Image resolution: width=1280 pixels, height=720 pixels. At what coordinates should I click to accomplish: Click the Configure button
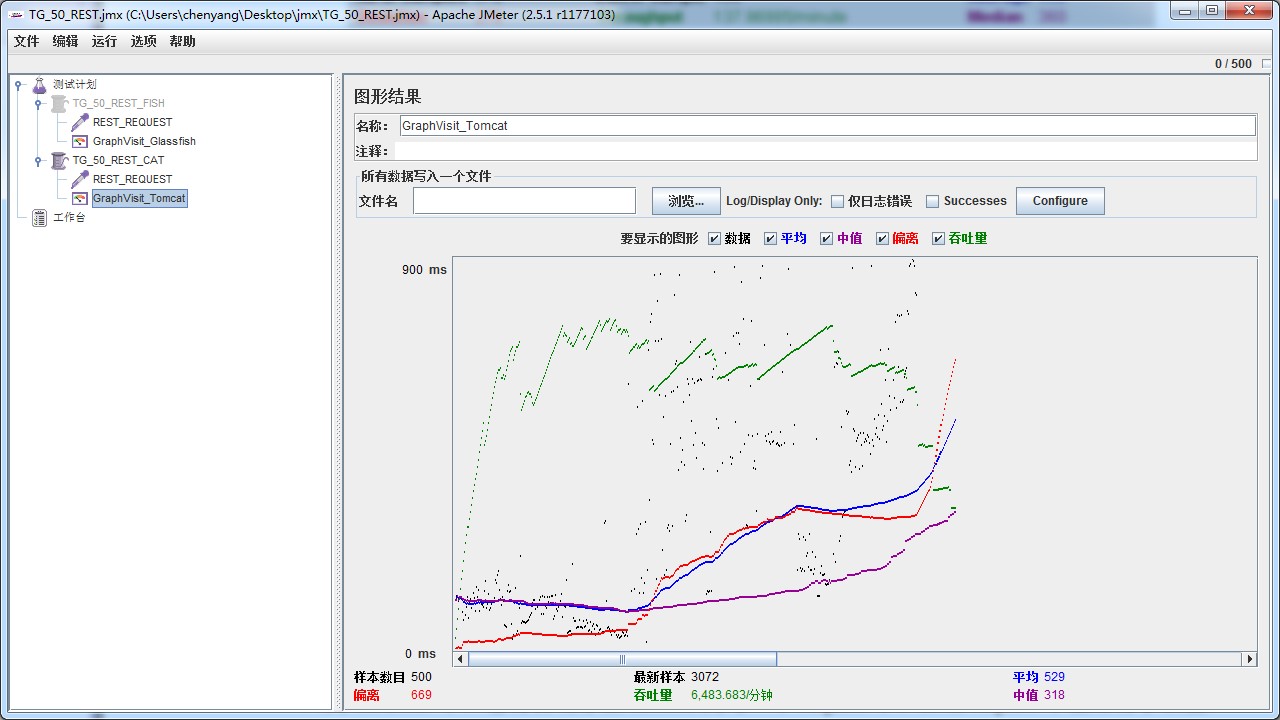[1060, 201]
